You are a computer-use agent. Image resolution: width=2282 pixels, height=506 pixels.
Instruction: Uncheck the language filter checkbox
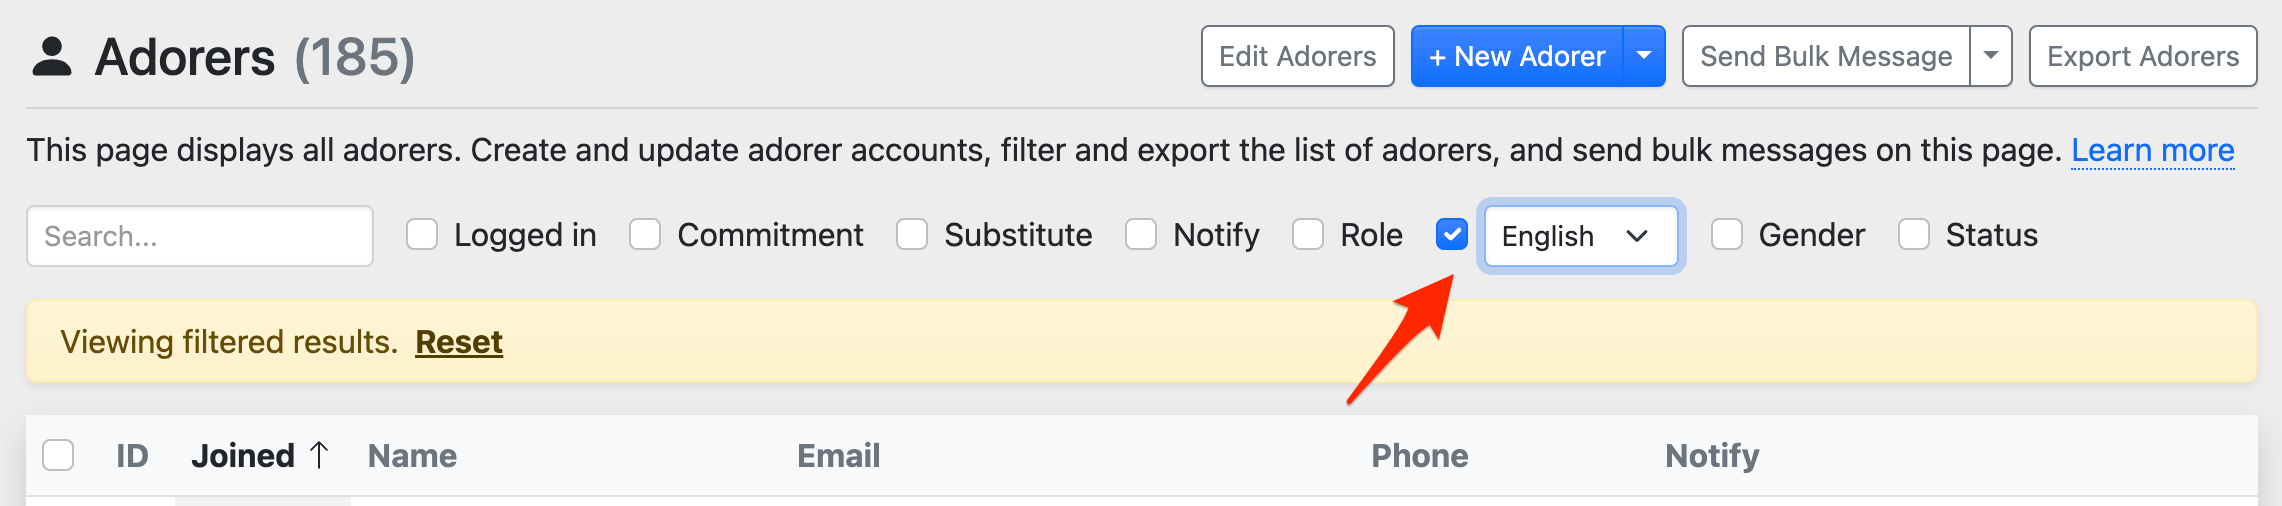pos(1451,235)
